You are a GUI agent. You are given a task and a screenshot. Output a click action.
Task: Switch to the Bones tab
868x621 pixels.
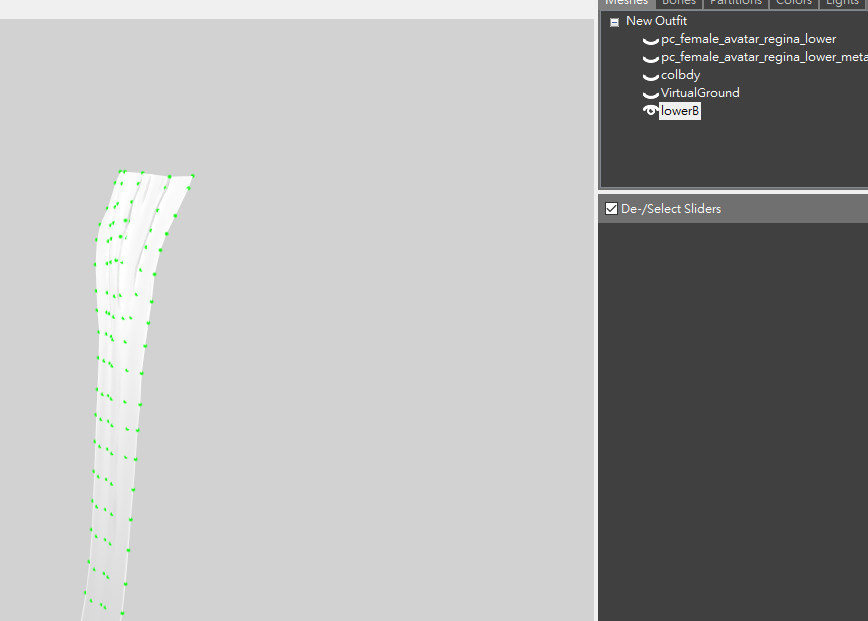679,3
